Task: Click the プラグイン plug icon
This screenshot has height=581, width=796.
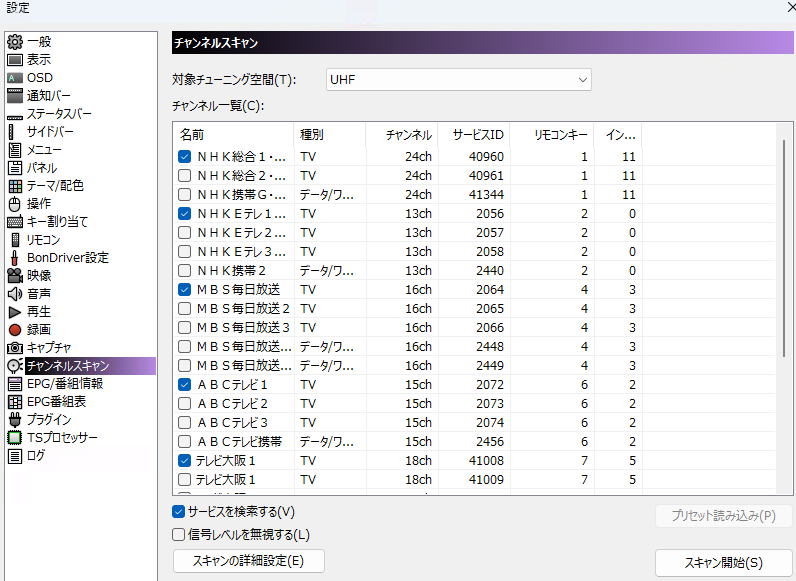Action: click(15, 419)
